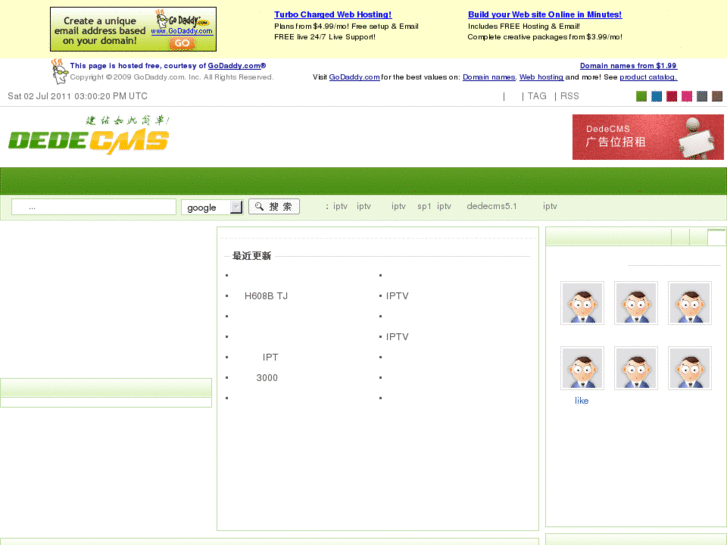Open the article titled IPT
This screenshot has width=727, height=545.
pyautogui.click(x=270, y=357)
